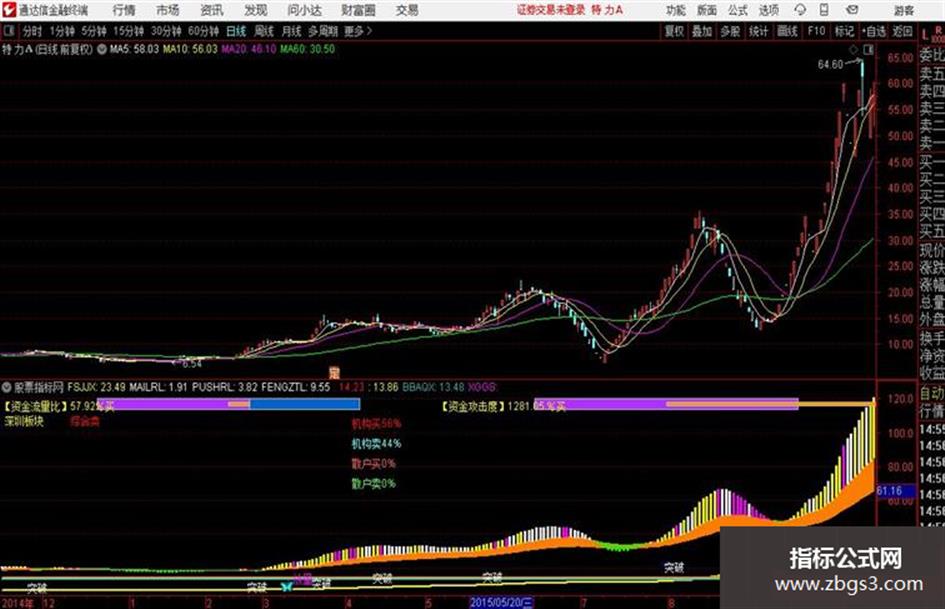Open the 交易 menu
The width and height of the screenshot is (945, 609).
(x=407, y=10)
